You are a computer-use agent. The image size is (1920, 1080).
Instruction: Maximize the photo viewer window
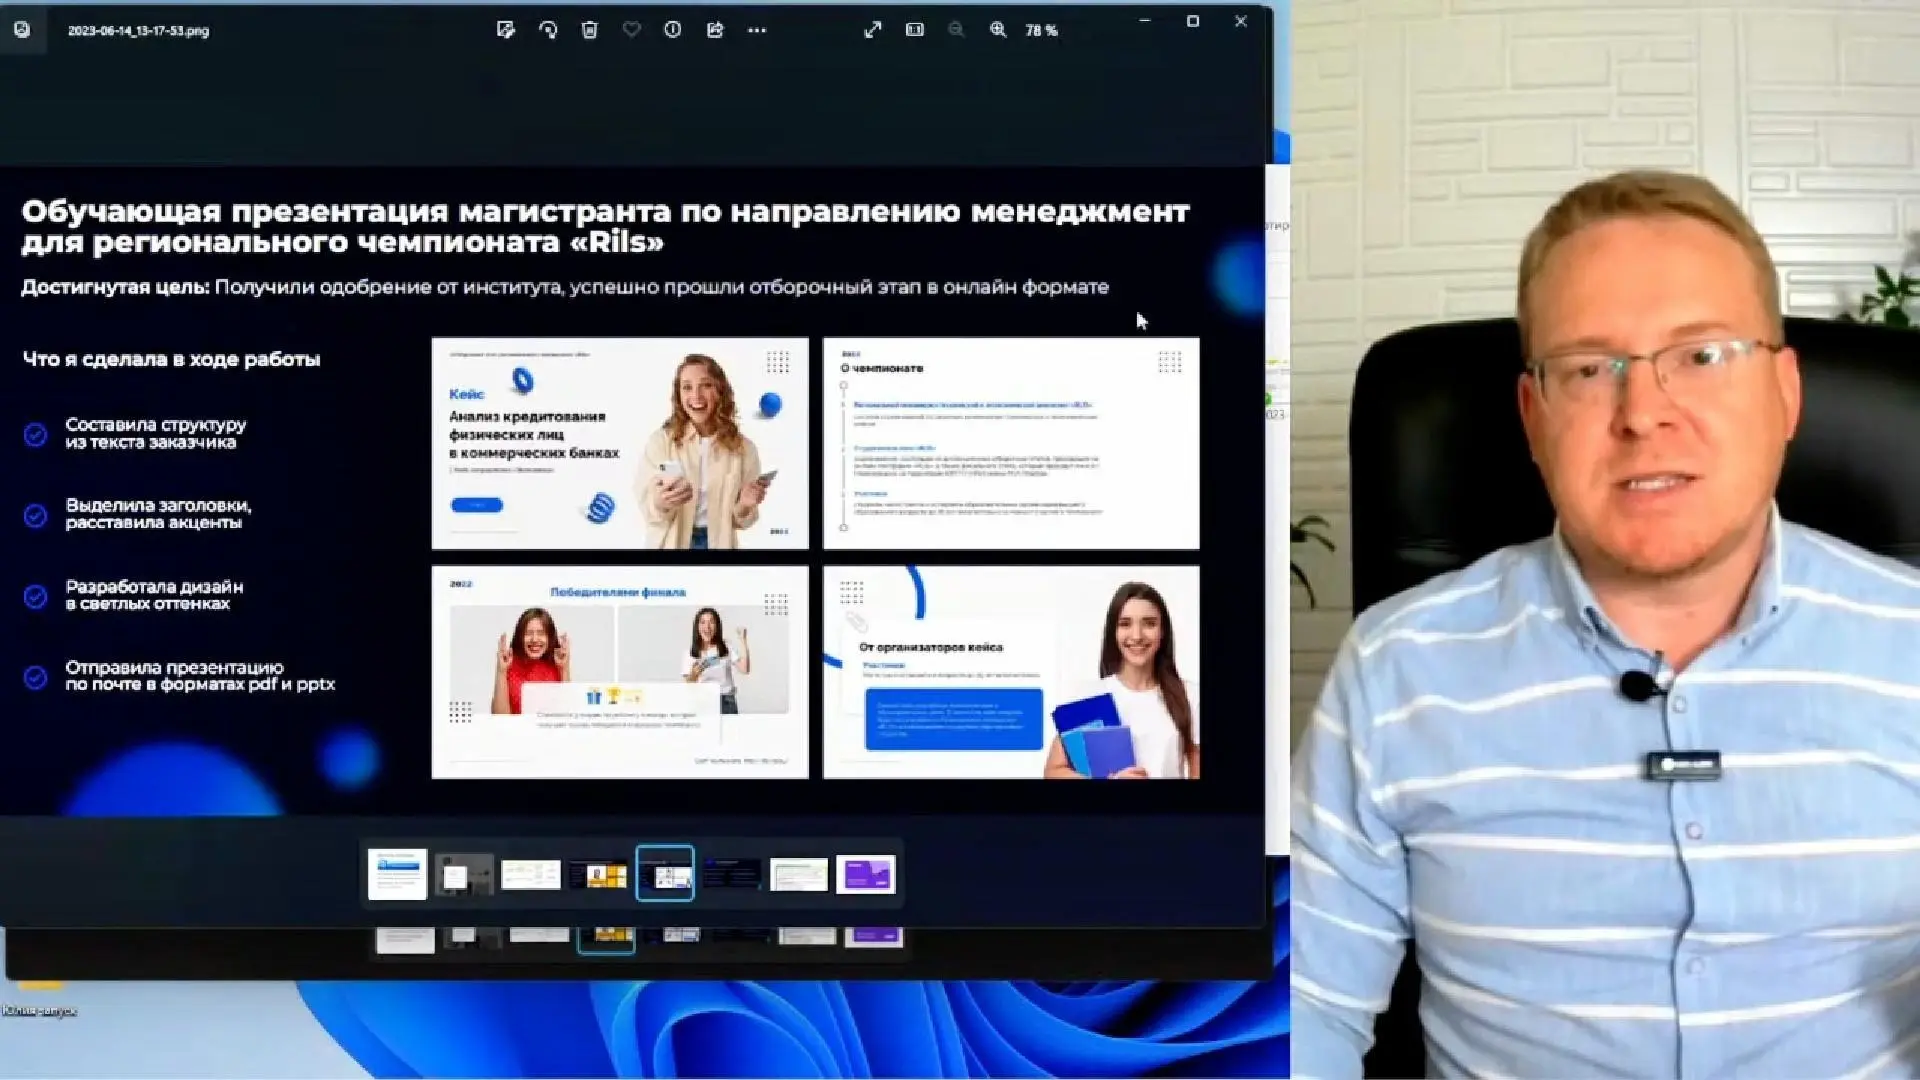(x=1193, y=21)
